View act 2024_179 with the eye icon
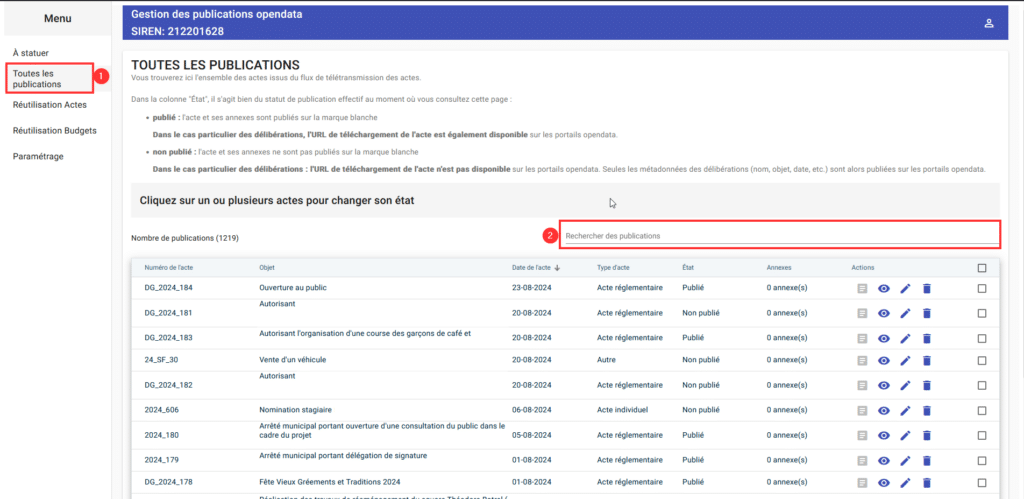The image size is (1024, 499). point(884,459)
